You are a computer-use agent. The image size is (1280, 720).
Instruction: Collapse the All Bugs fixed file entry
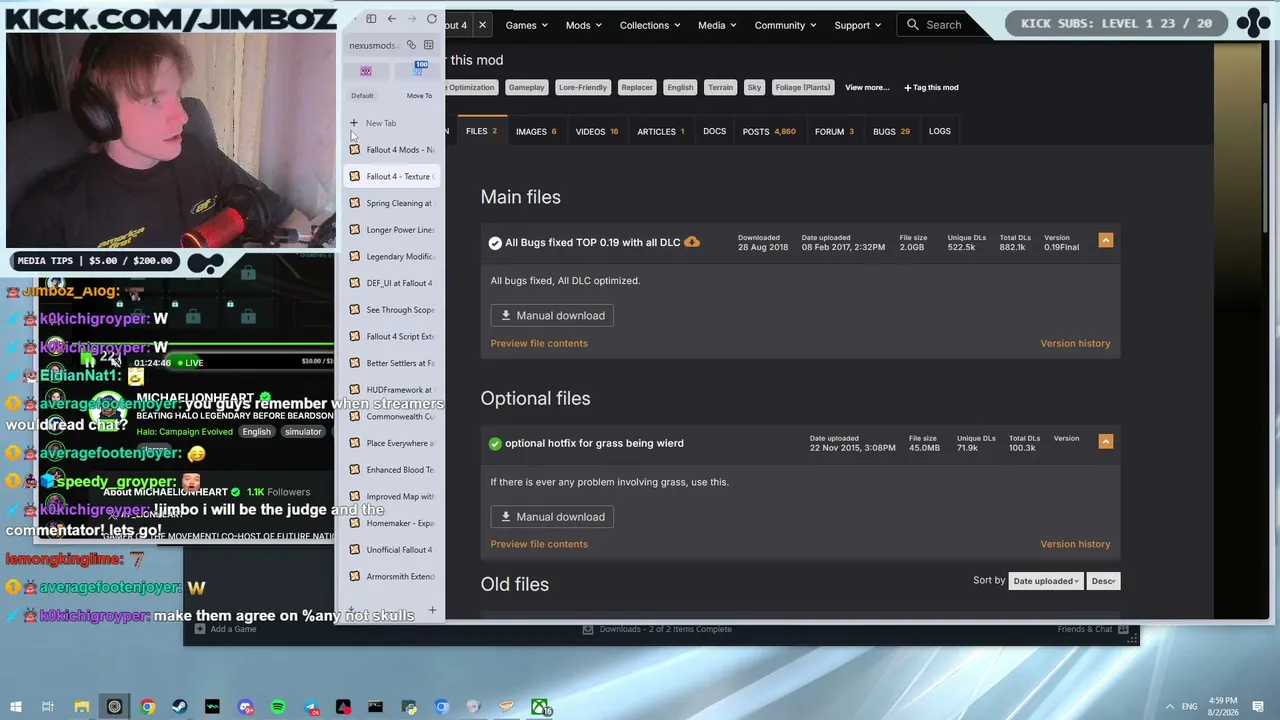coord(1106,241)
